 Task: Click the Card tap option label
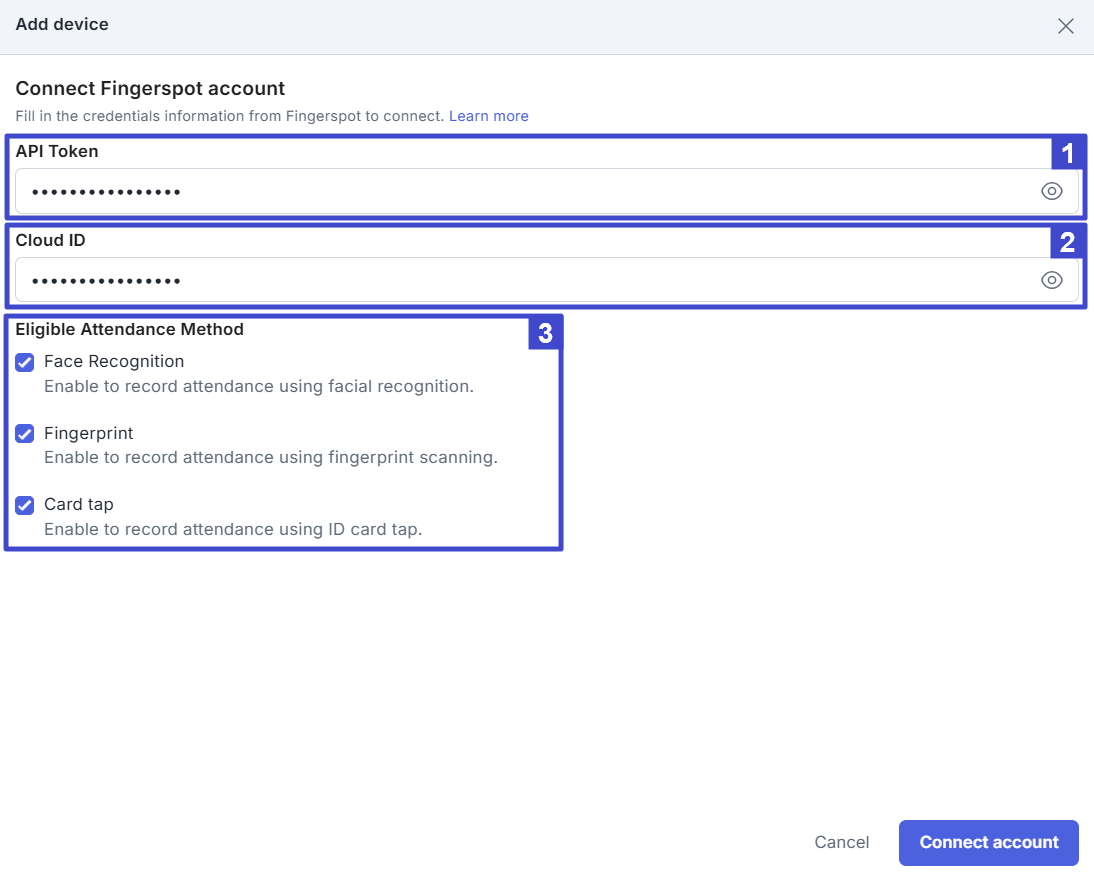[x=79, y=504]
